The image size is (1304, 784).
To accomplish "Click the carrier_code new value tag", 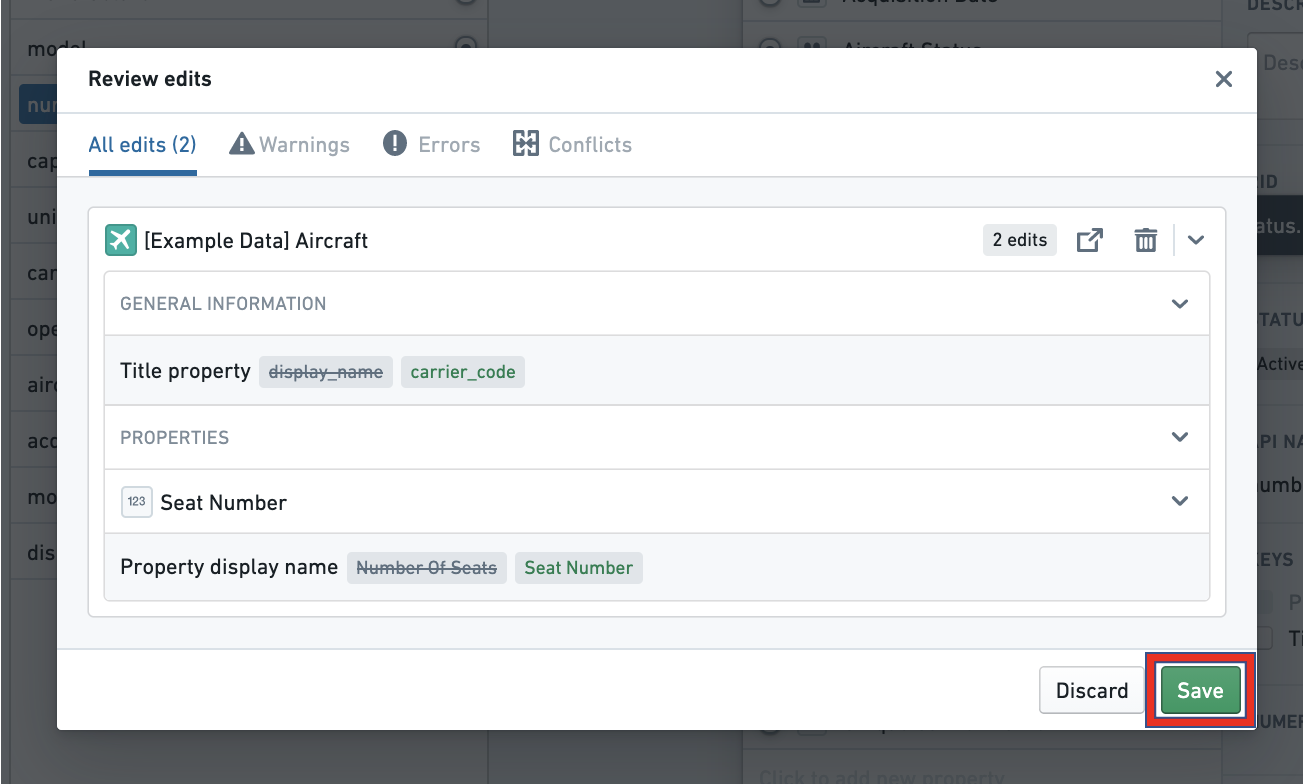I will tap(463, 372).
